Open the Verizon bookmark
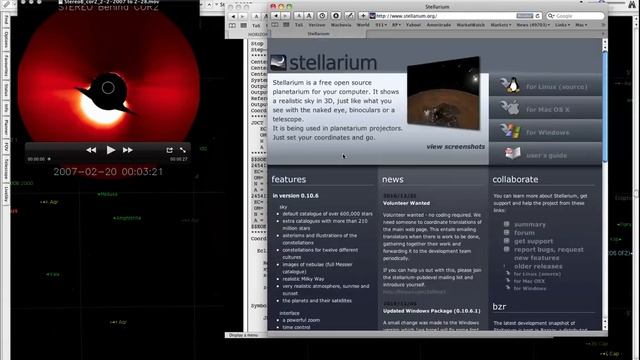 (x=317, y=25)
